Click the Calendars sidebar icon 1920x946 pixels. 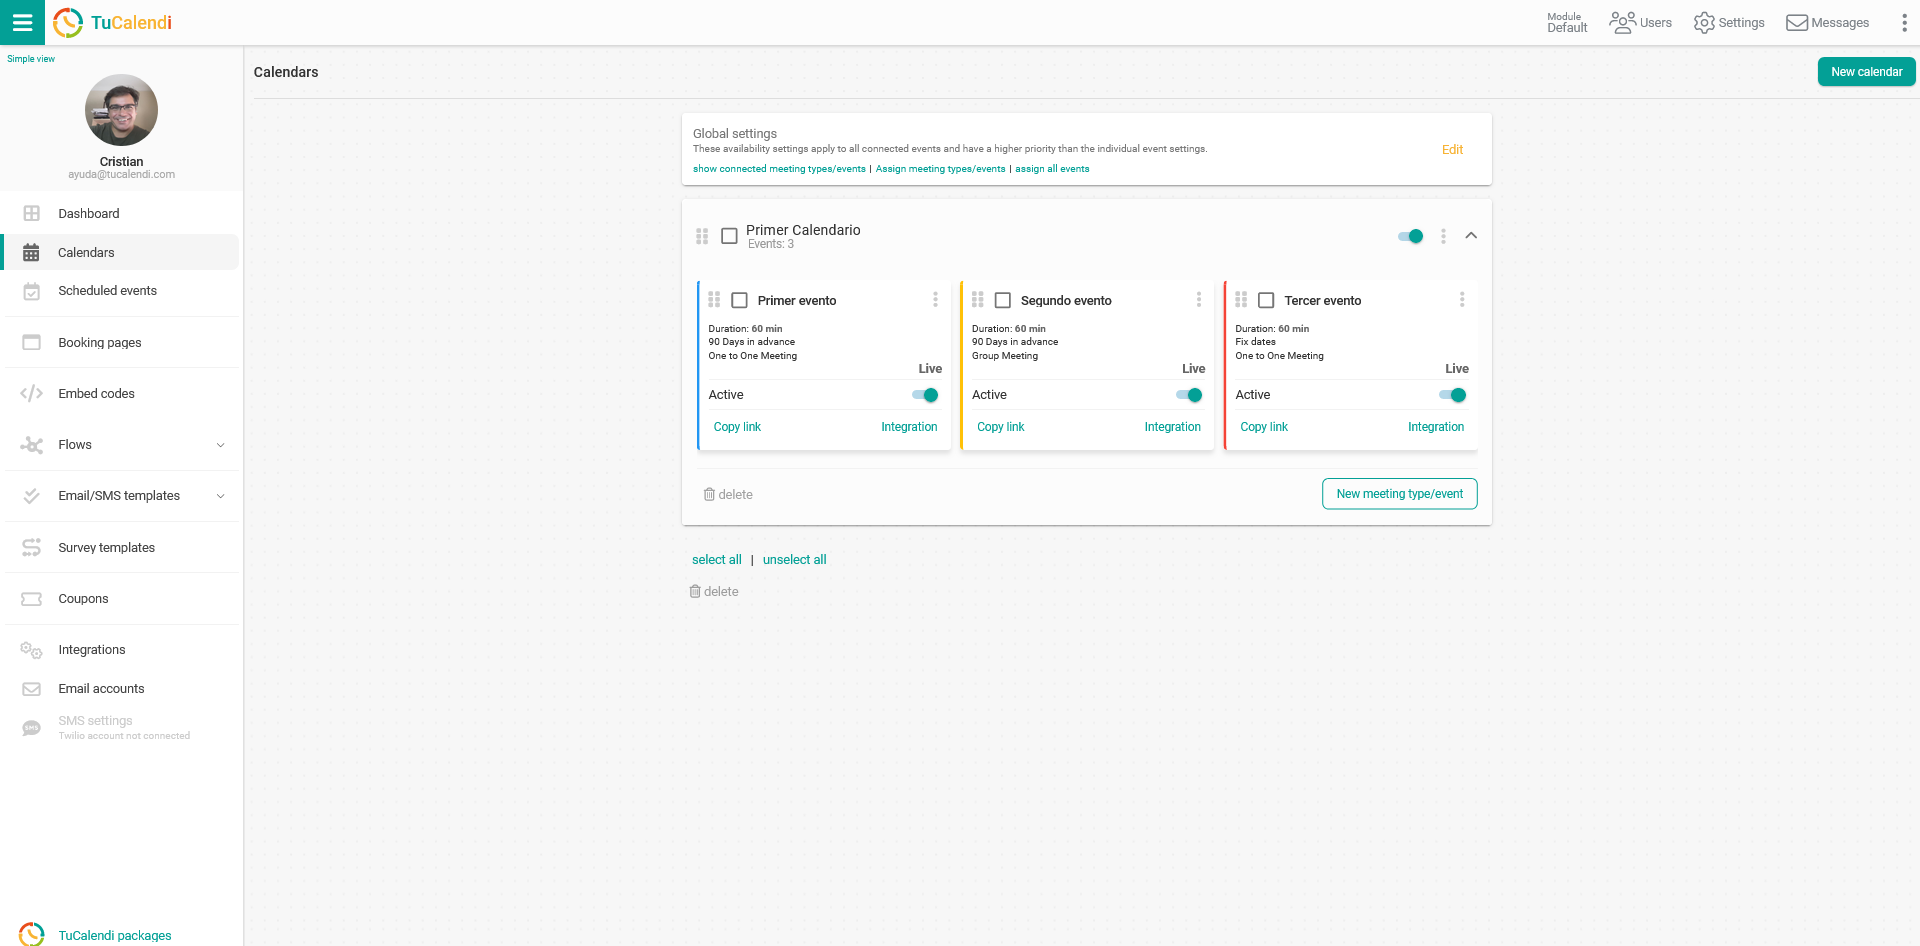pos(32,252)
